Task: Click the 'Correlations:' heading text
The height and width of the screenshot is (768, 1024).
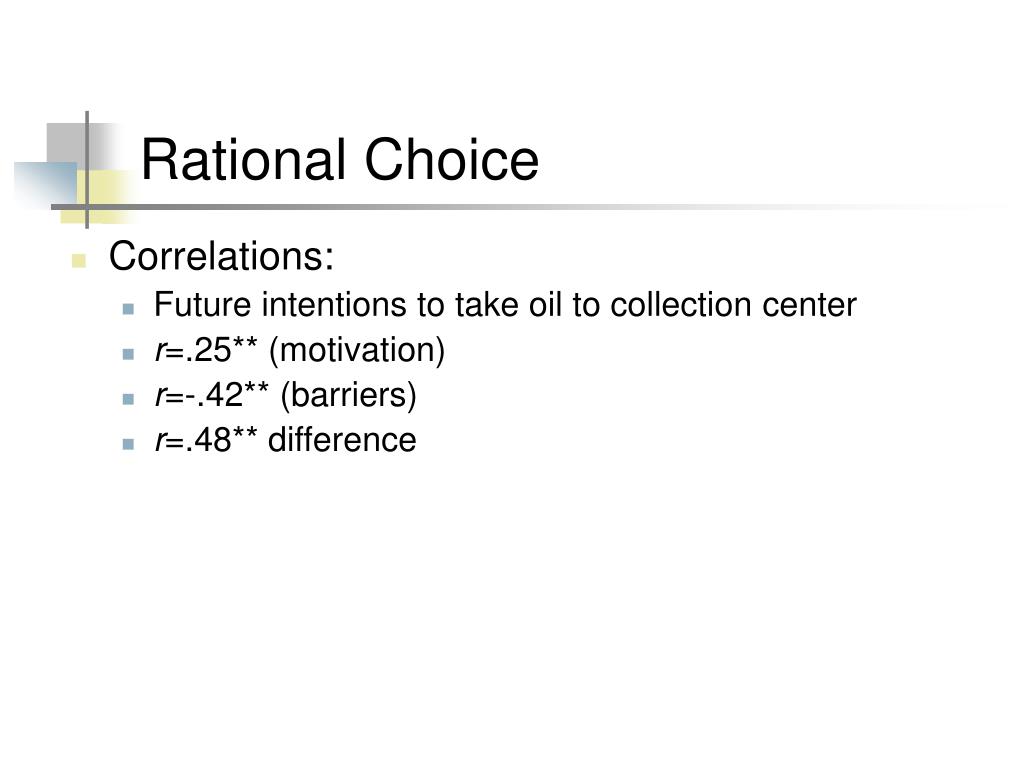Action: tap(221, 255)
